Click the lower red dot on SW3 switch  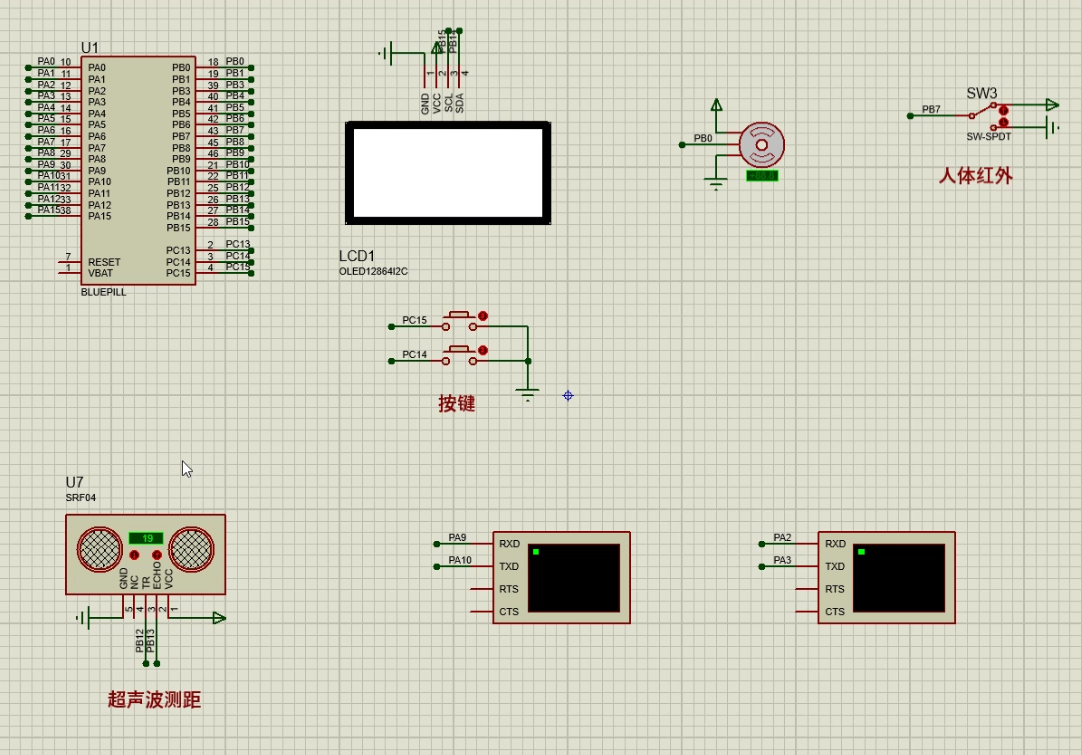(x=1004, y=122)
